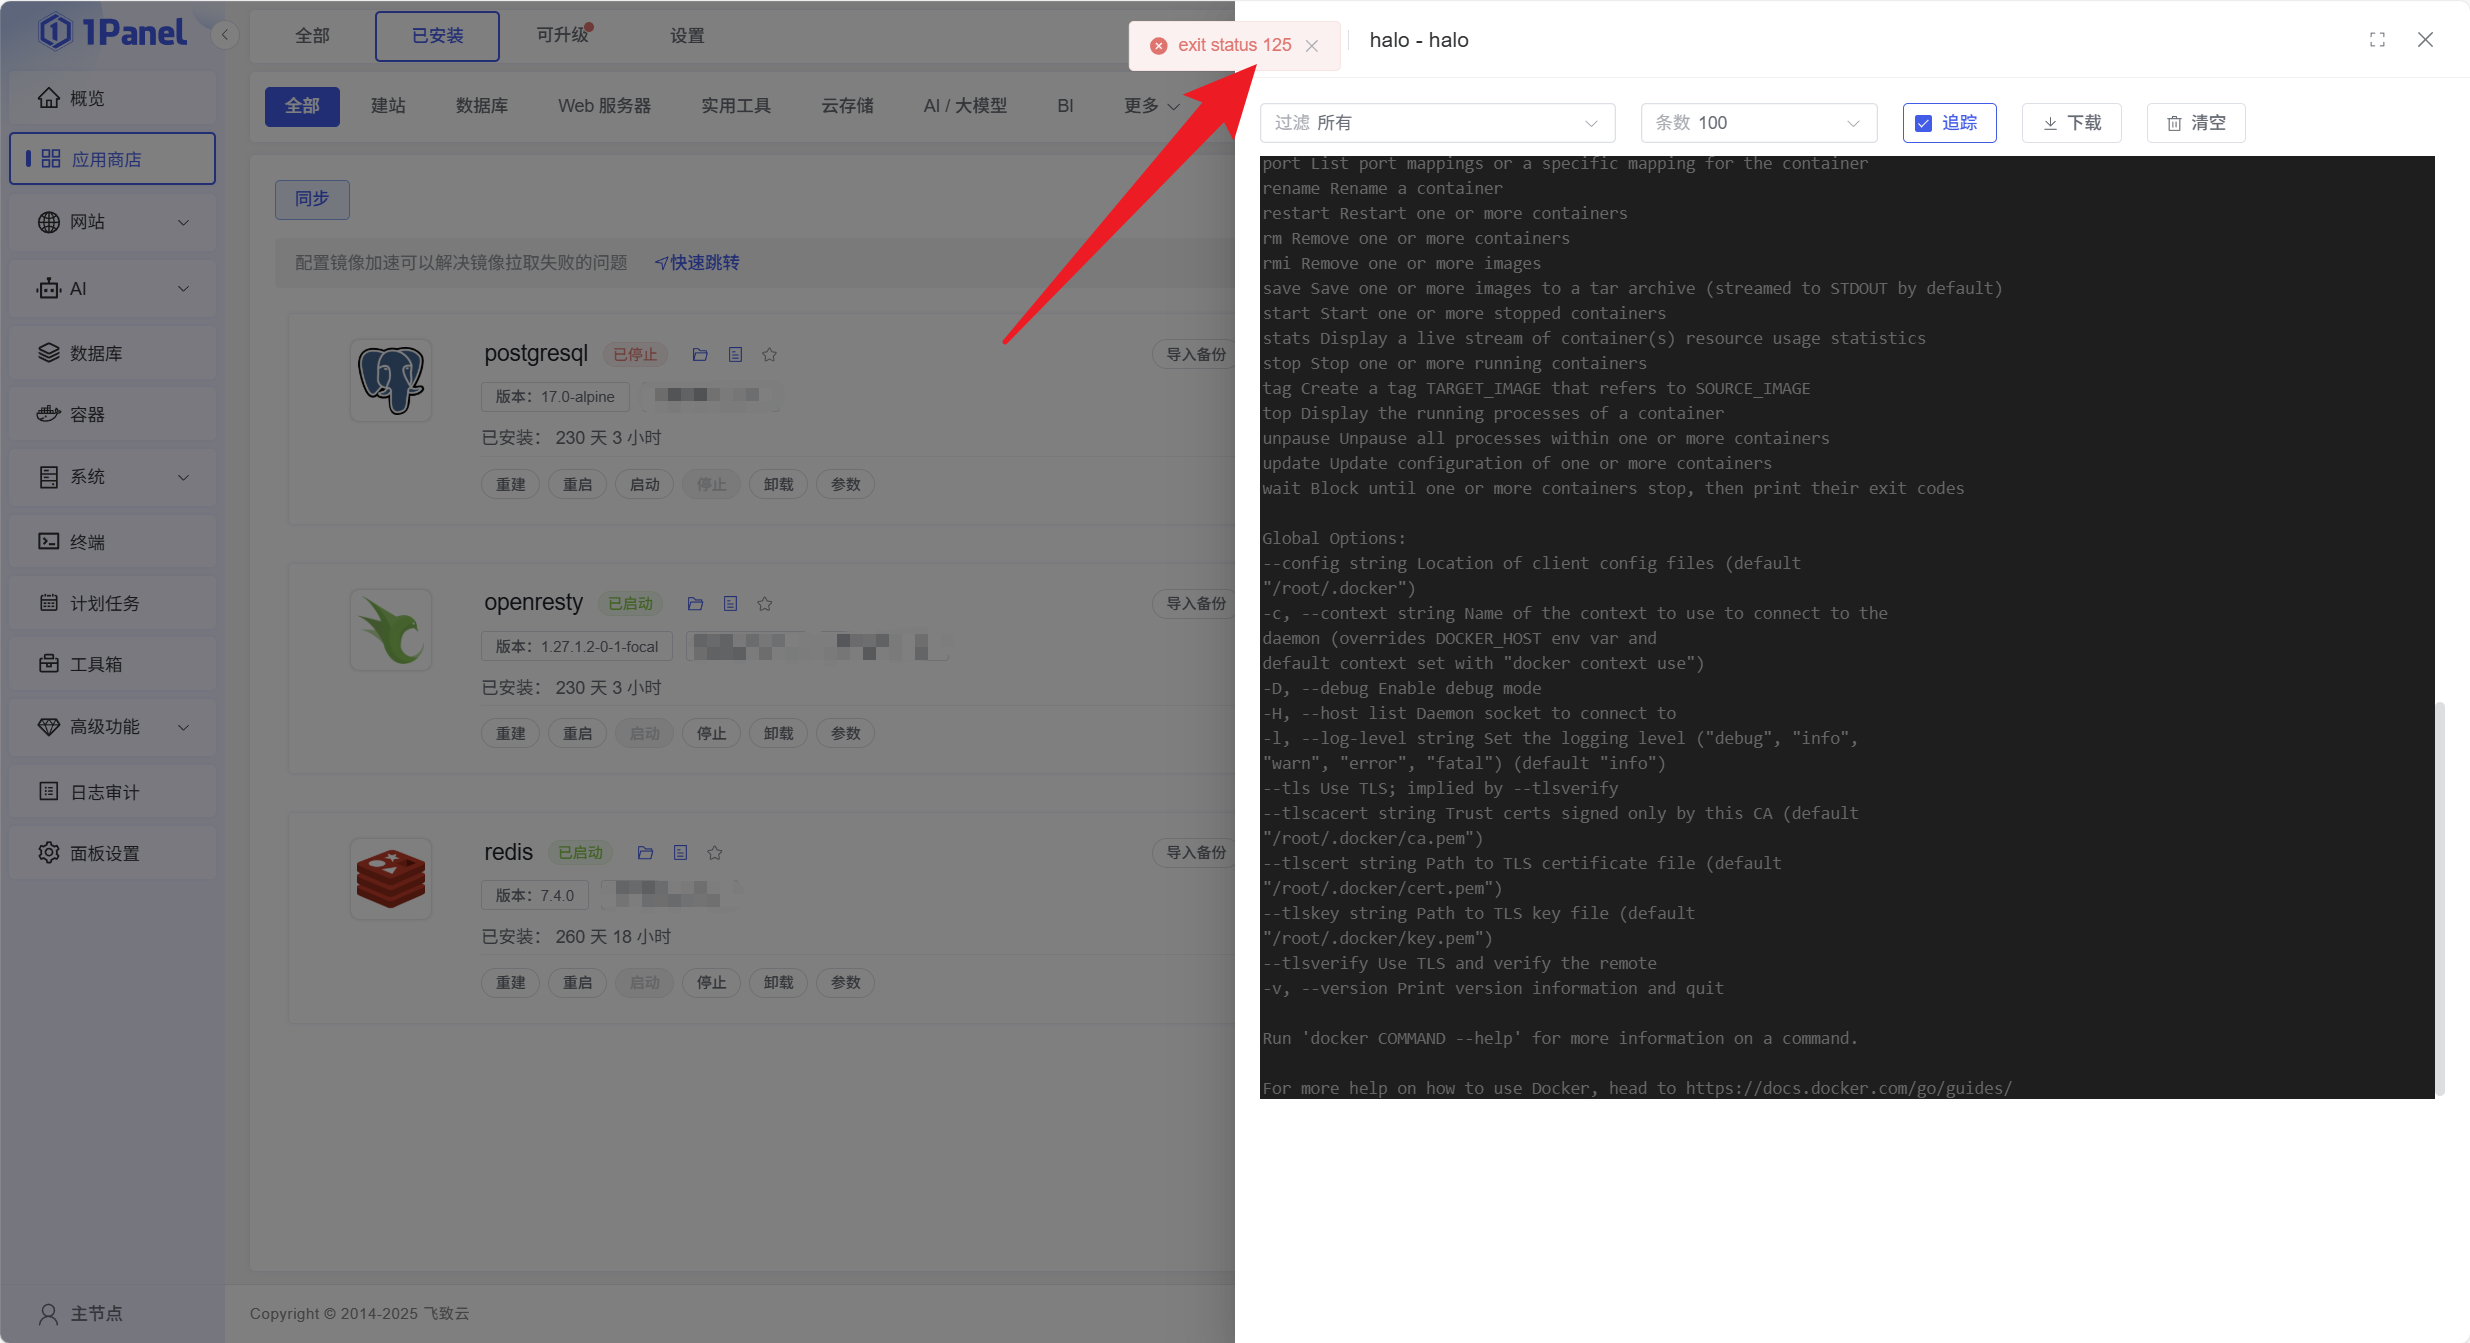2470x1343 pixels.
Task: Expand the 系统 sidebar menu
Action: (x=112, y=477)
